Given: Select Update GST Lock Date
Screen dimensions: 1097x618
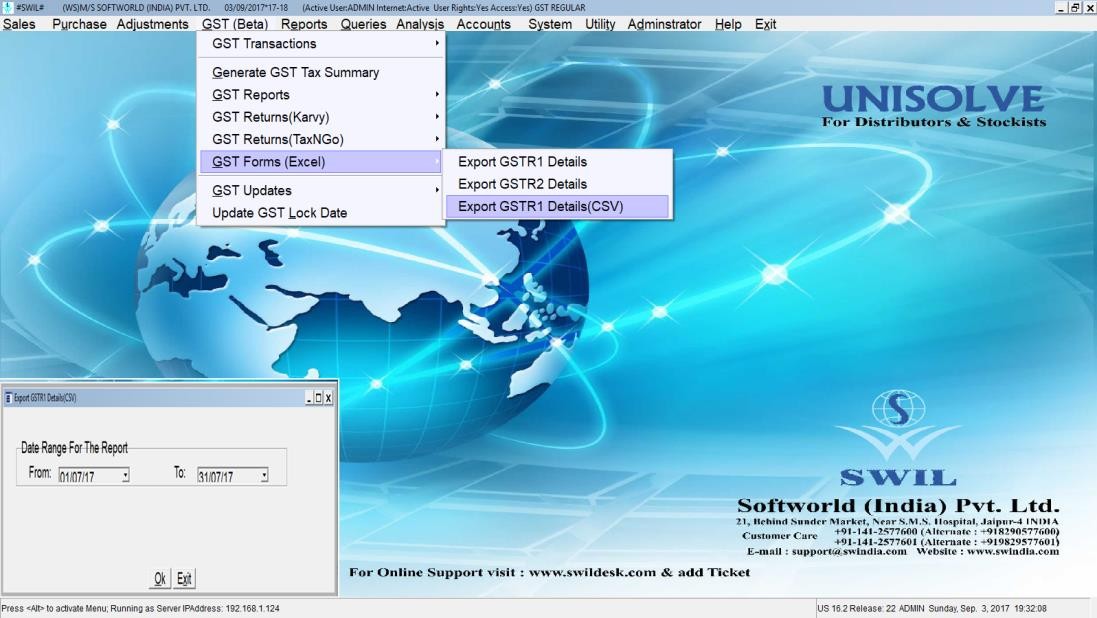Looking at the screenshot, I should tap(321, 213).
